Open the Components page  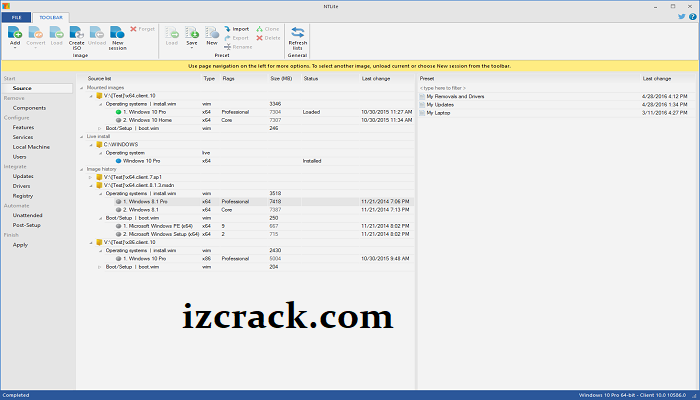click(29, 108)
